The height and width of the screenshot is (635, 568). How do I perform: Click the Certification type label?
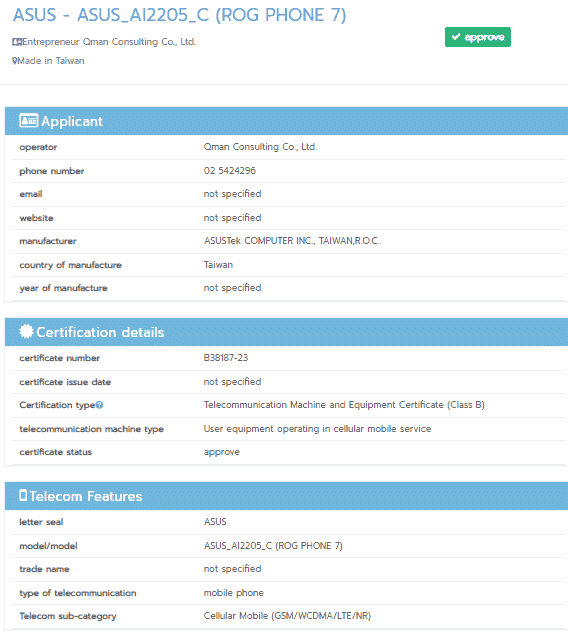[57, 405]
